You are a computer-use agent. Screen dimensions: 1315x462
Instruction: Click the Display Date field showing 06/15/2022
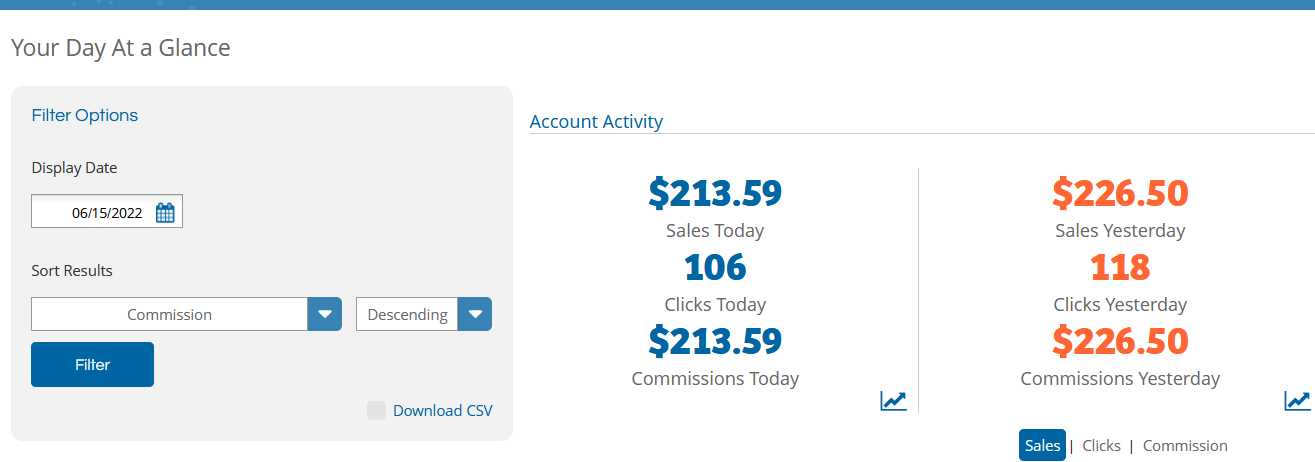click(107, 212)
